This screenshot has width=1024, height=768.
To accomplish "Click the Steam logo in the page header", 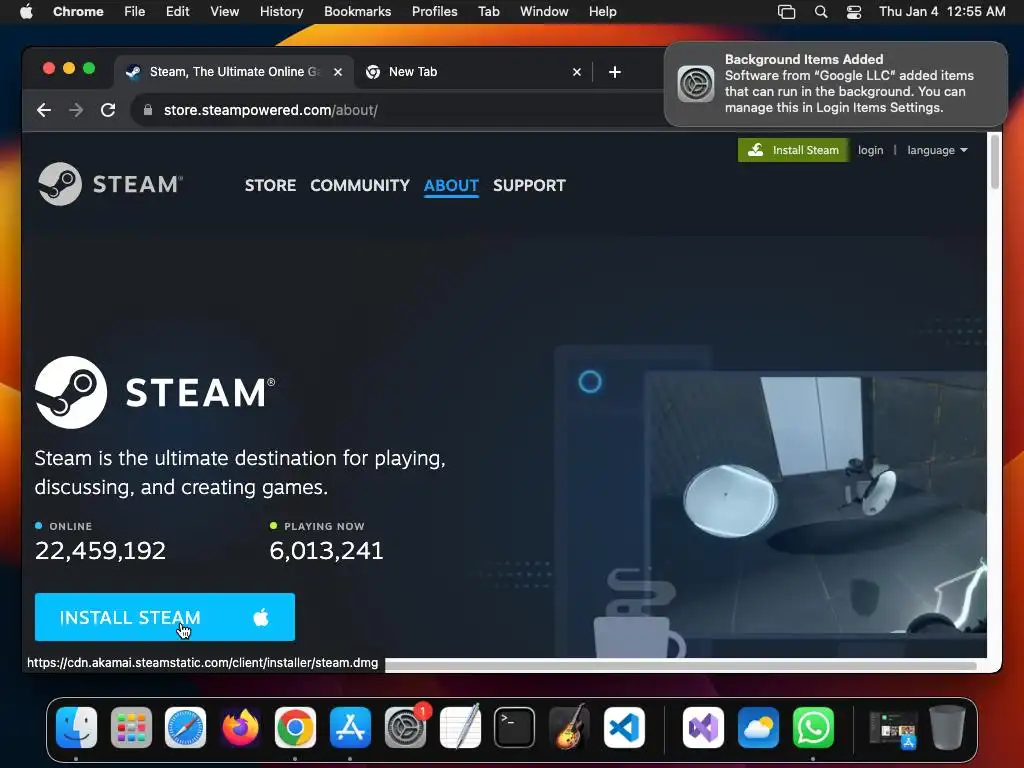I will pos(110,184).
